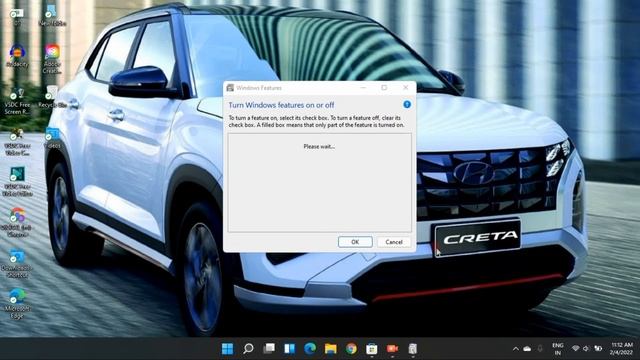Screen dimensions: 640x360
Task: Open Widgets from the taskbar
Action: point(289,349)
